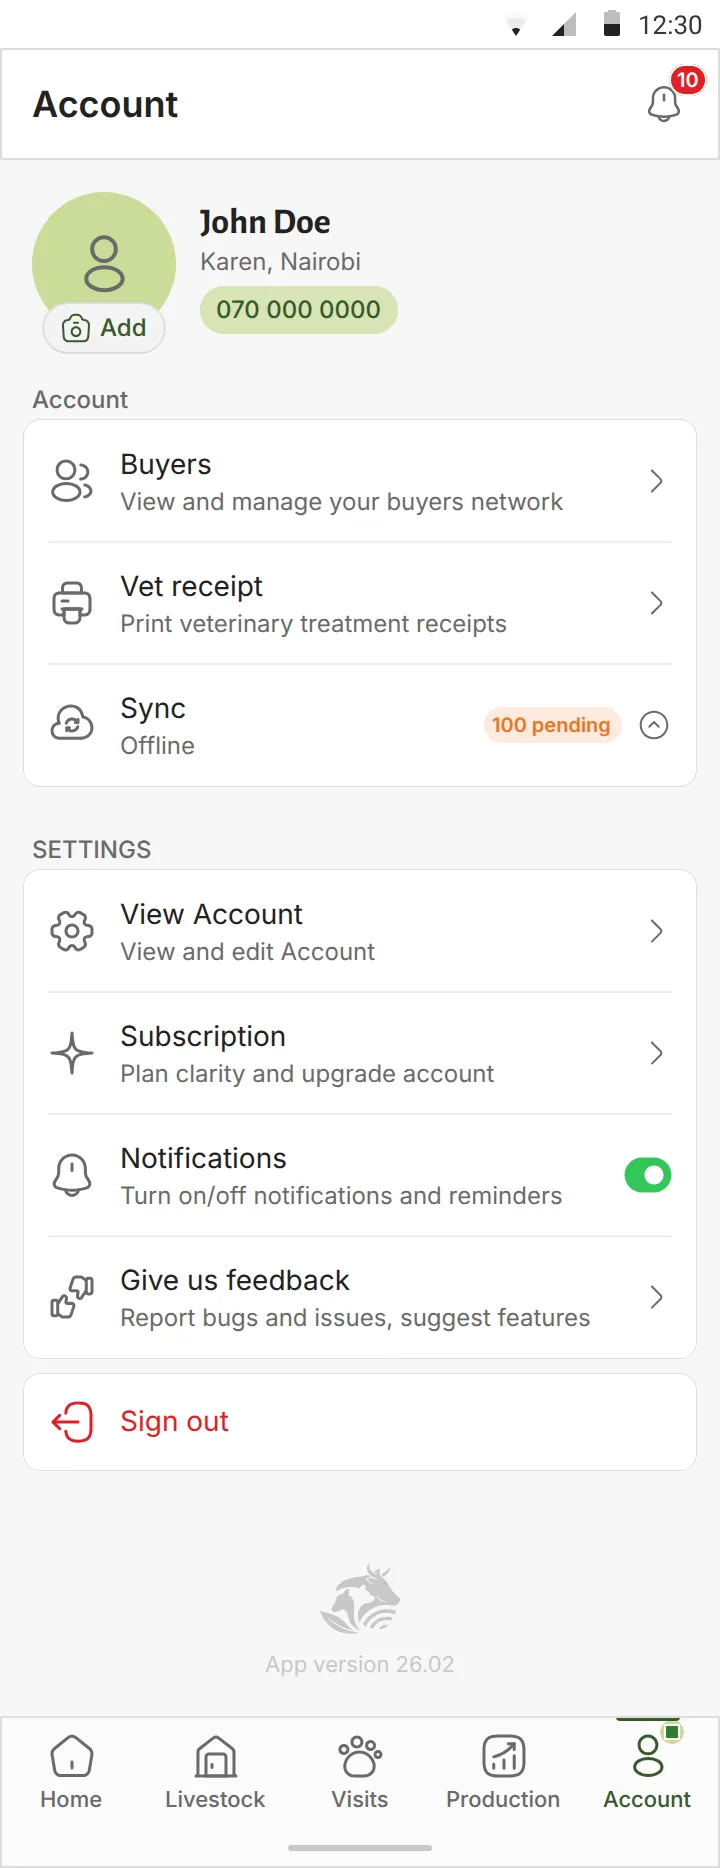
Task: Open the Production tab
Action: pyautogui.click(x=503, y=1773)
